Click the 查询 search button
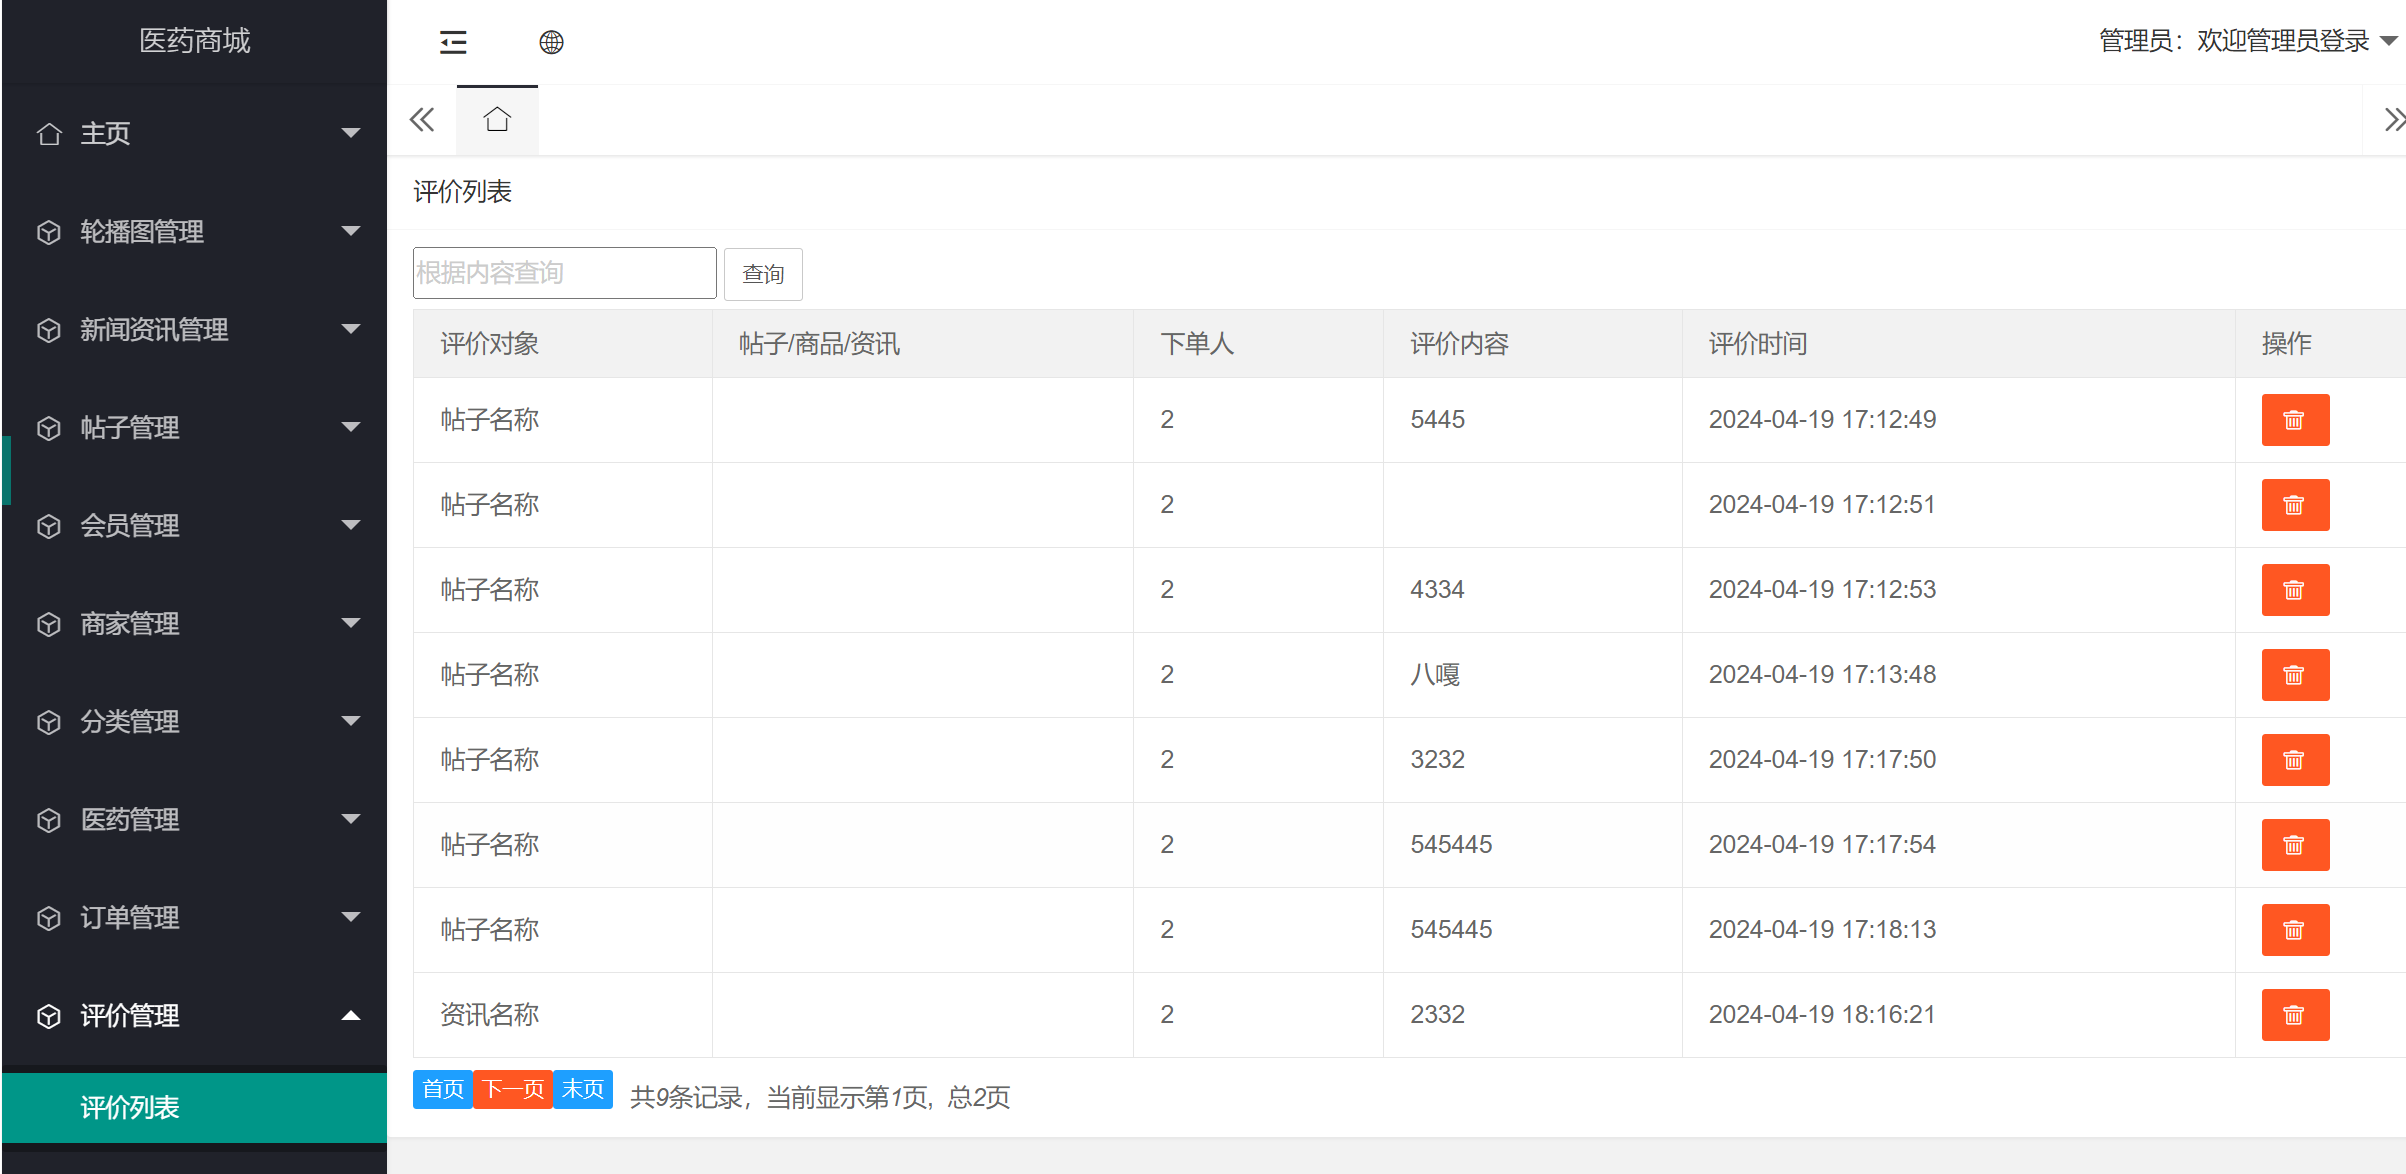Screen dimensions: 2406x1174 [x=763, y=273]
